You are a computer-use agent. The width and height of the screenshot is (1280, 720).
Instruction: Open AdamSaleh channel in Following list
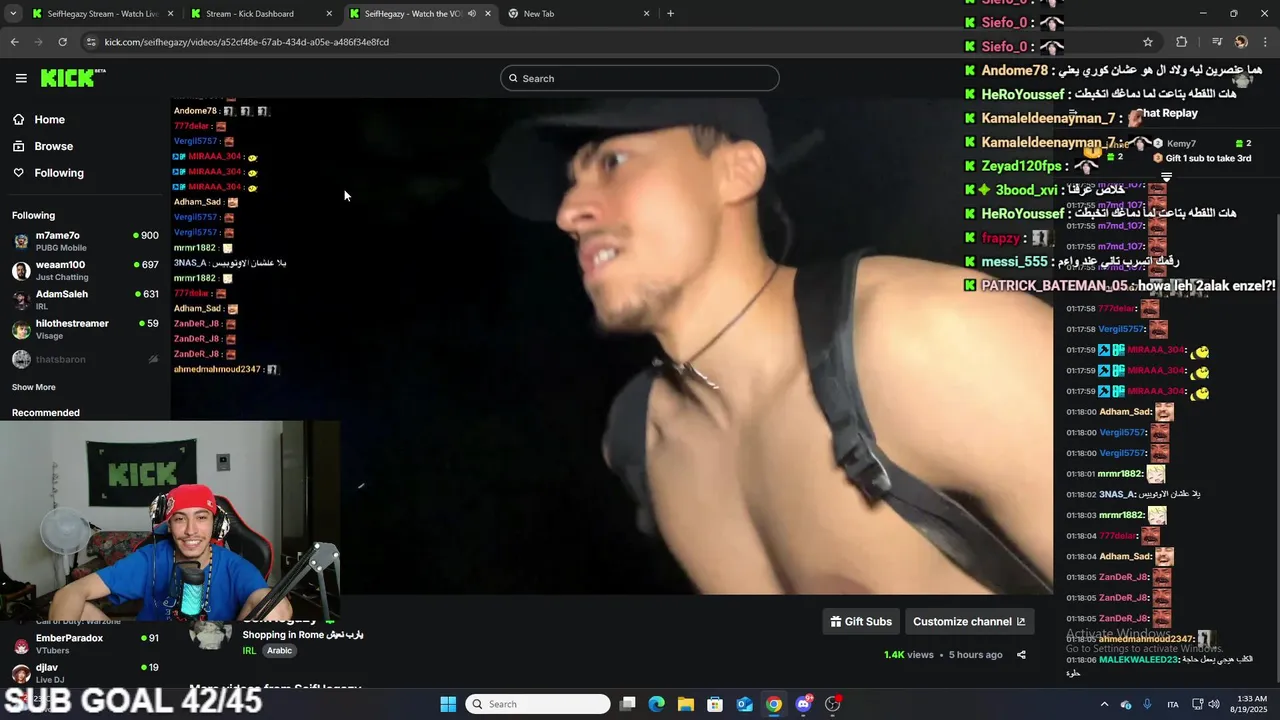pos(85,299)
